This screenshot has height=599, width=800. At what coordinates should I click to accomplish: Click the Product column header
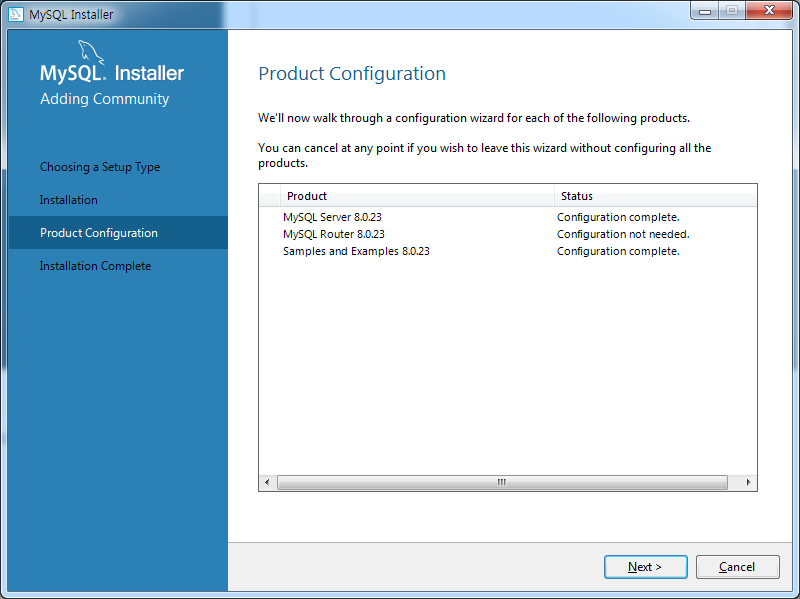pos(417,196)
